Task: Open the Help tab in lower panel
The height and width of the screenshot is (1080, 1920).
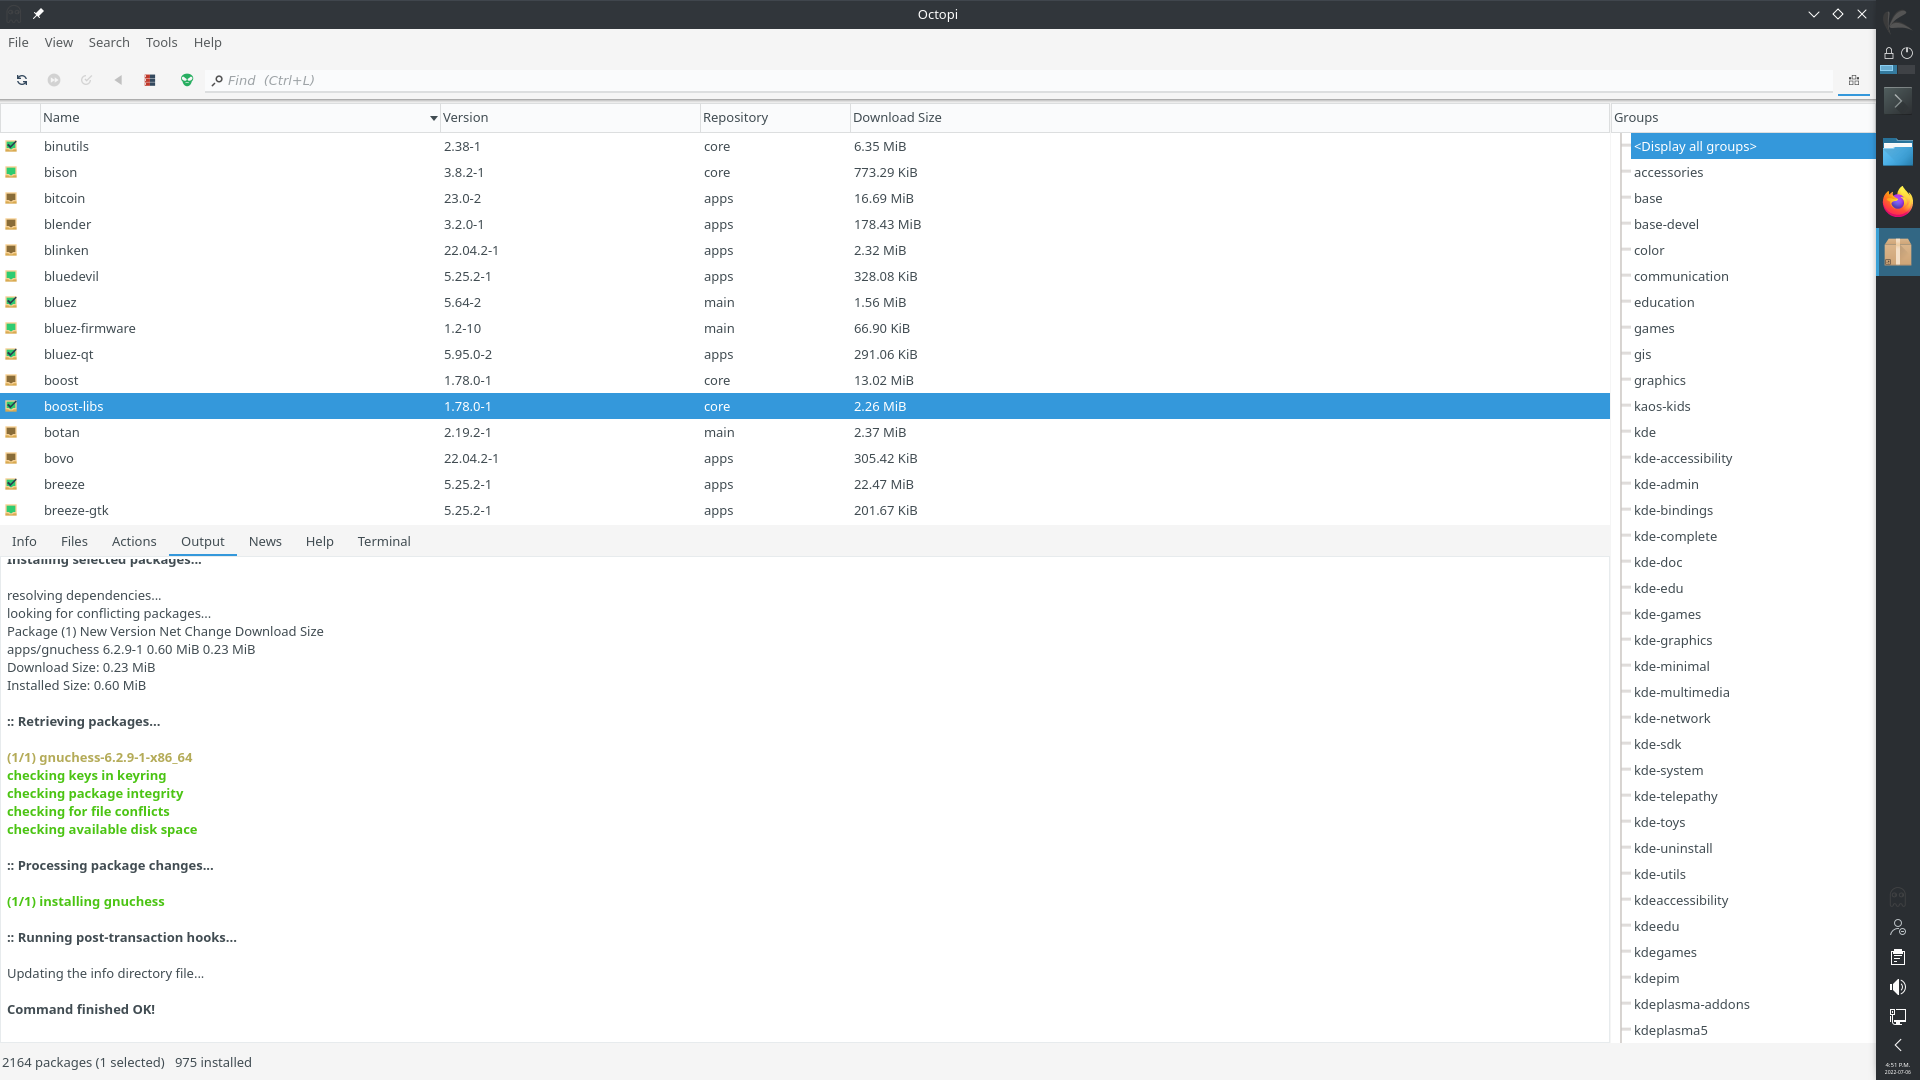Action: 319,541
